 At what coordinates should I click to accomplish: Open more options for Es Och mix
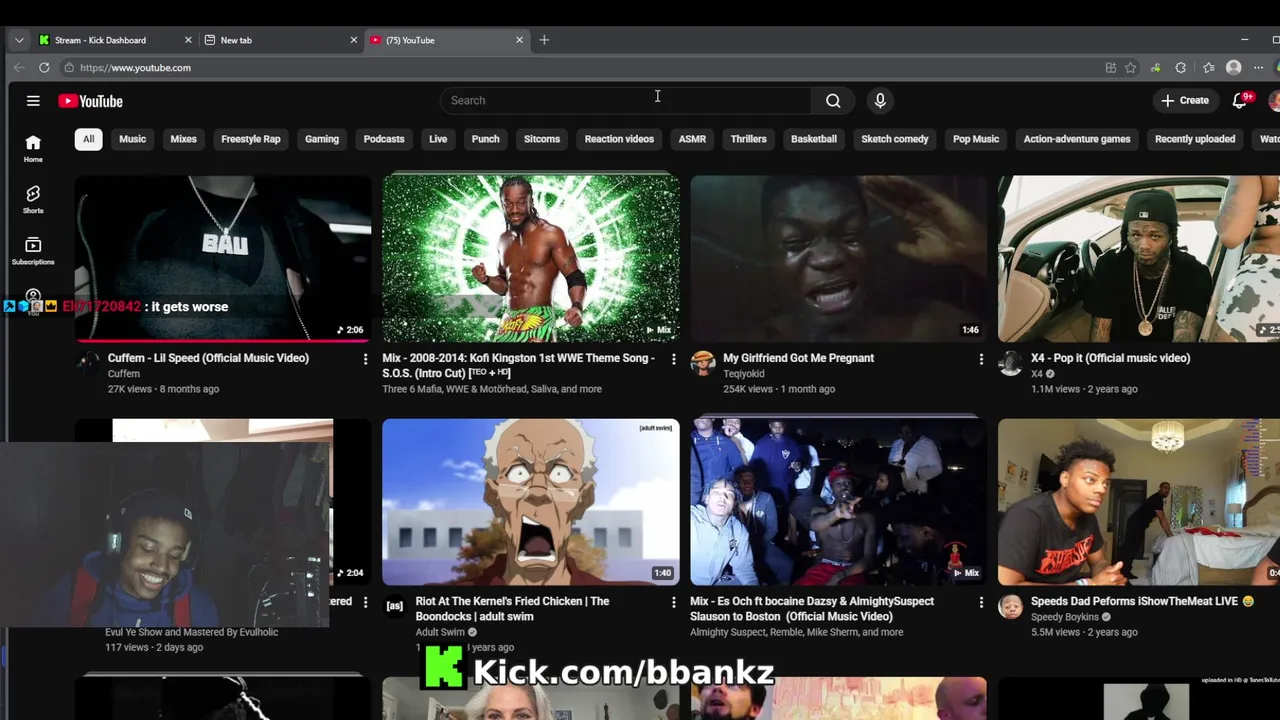pyautogui.click(x=981, y=602)
